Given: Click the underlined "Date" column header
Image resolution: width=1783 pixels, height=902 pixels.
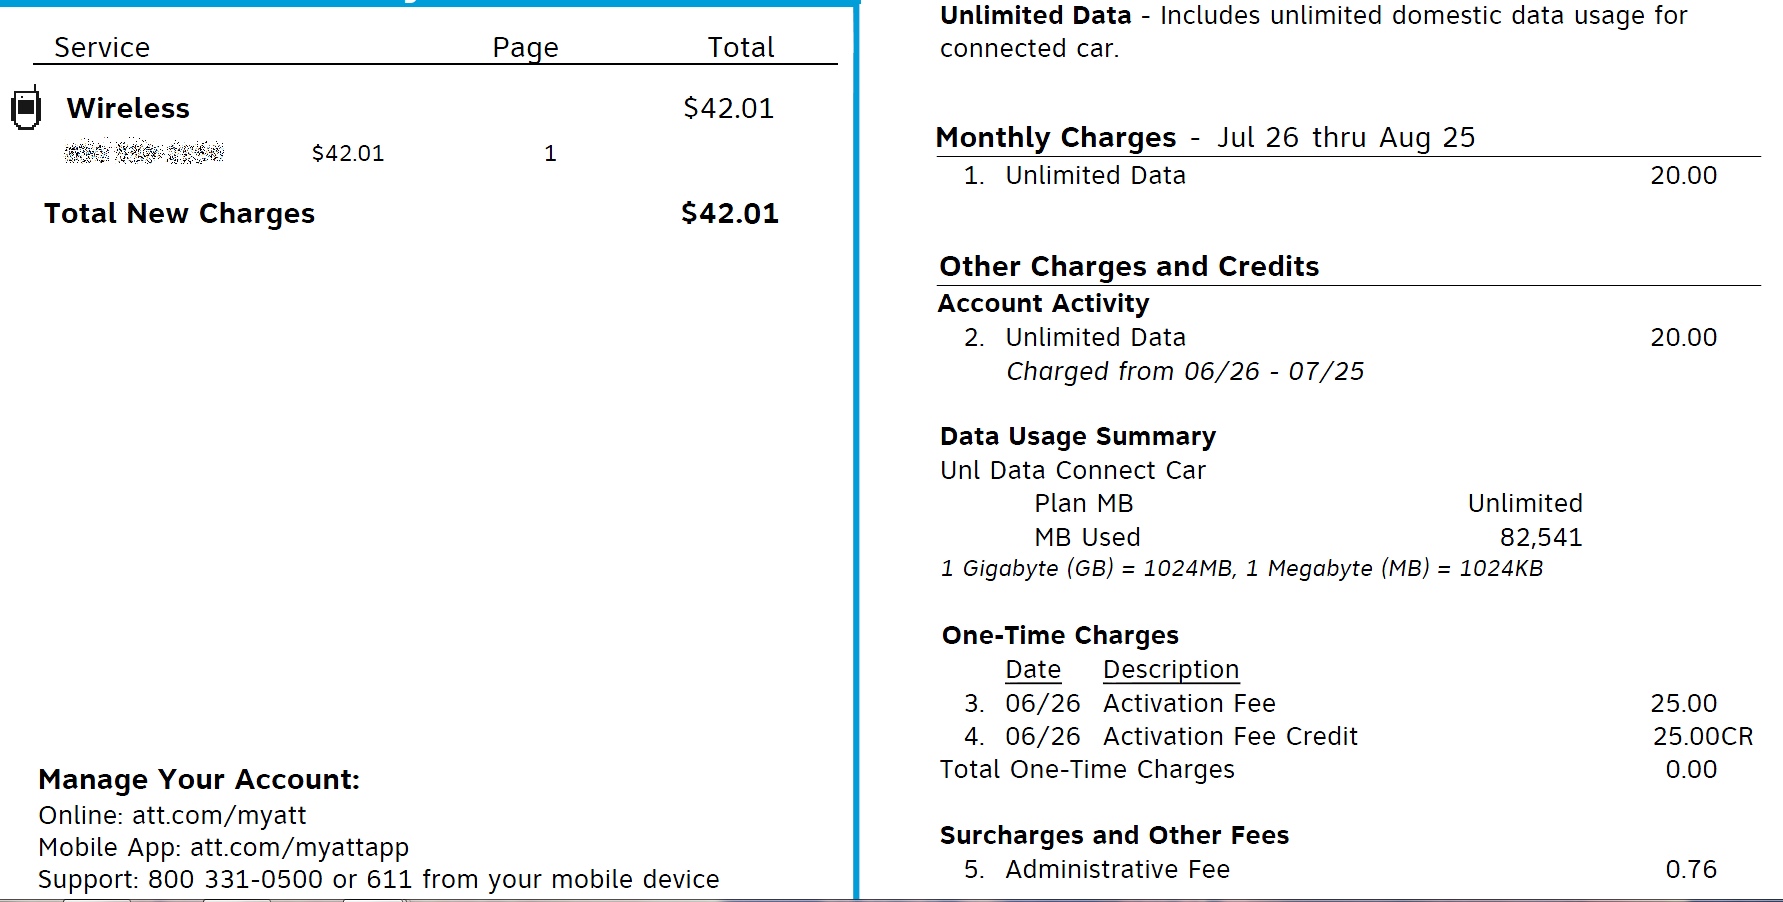Looking at the screenshot, I should tap(1033, 670).
